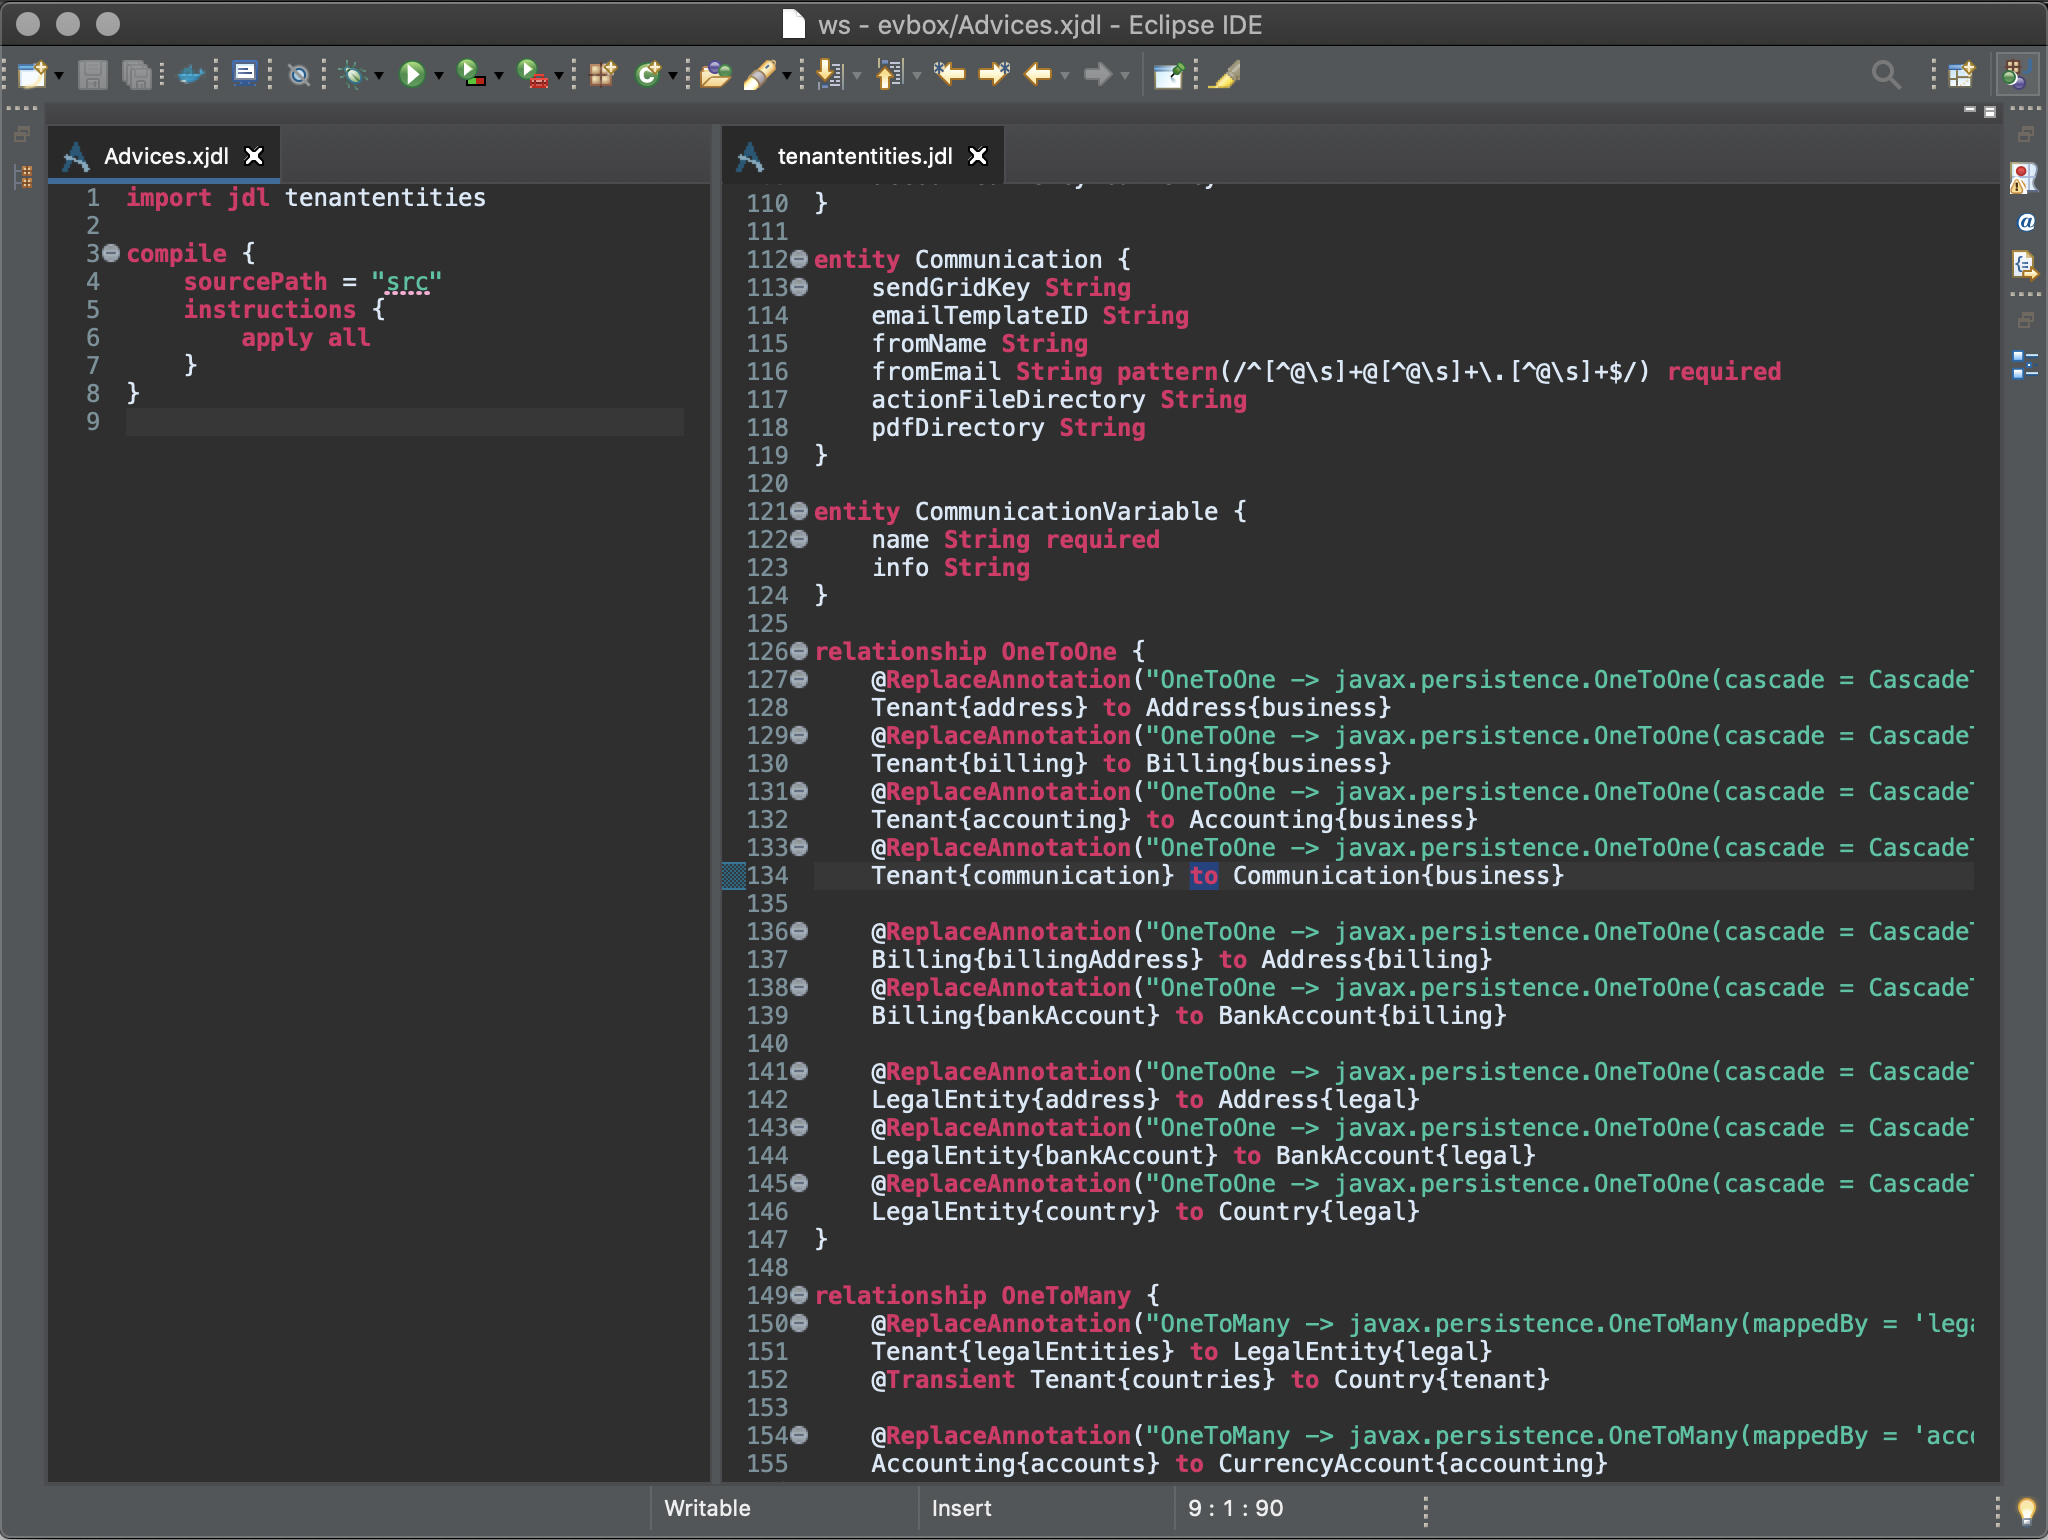This screenshot has width=2048, height=1540.
Task: Collapse relationship OneToMany fold on line 149
Action: (799, 1295)
